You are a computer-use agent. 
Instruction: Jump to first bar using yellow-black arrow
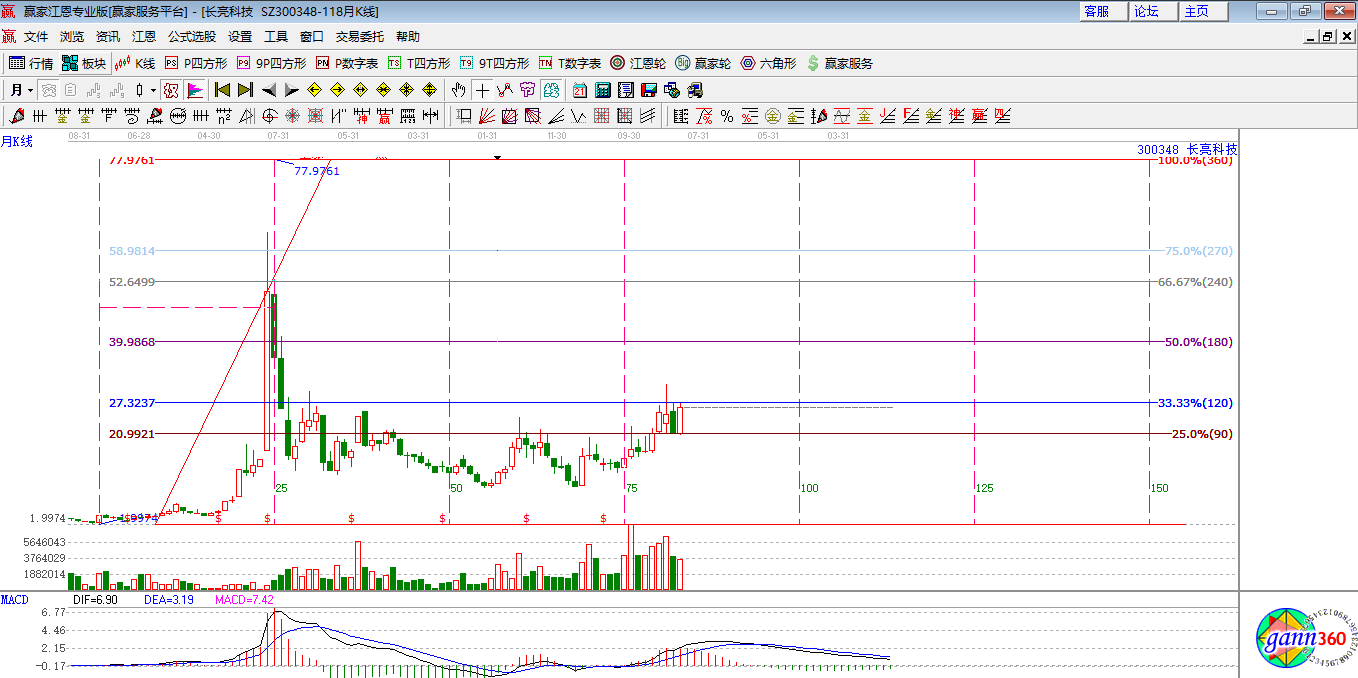click(x=222, y=90)
